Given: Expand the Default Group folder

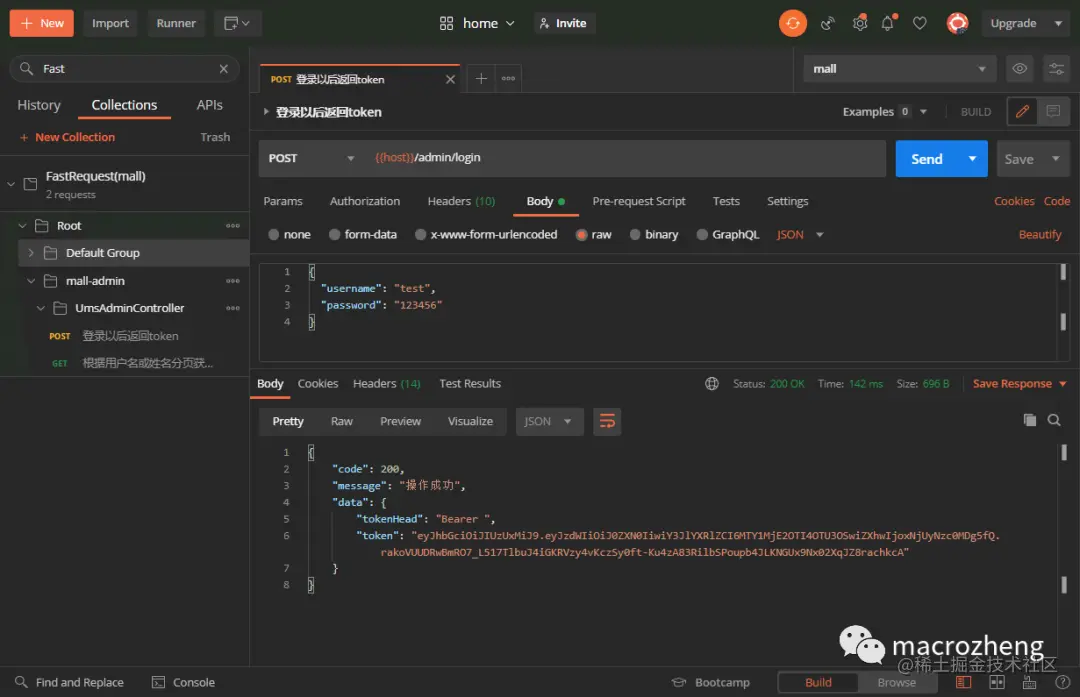Looking at the screenshot, I should pos(30,253).
